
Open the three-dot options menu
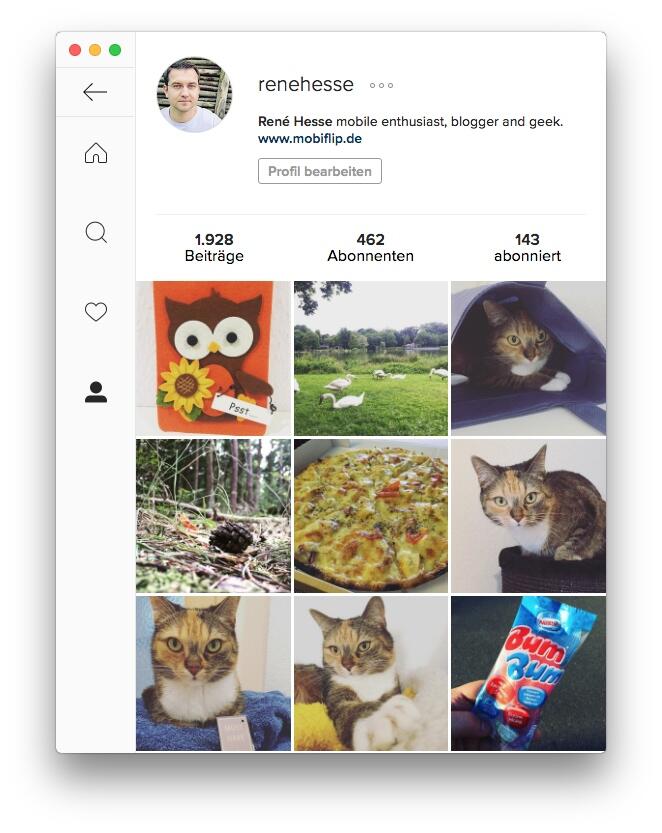point(381,85)
